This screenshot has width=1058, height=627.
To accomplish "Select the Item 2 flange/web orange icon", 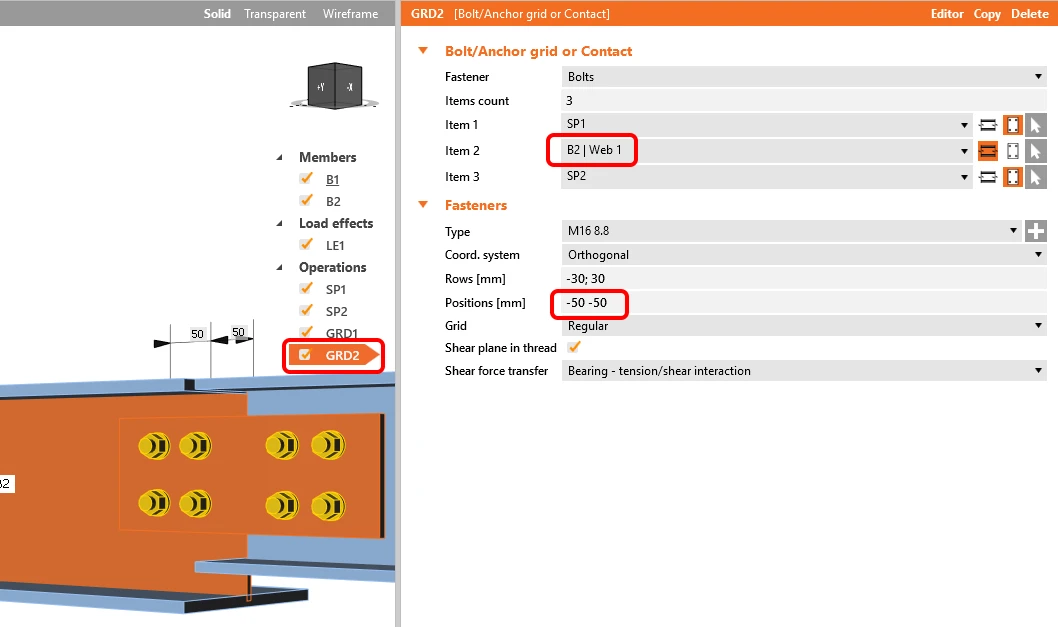I will tap(988, 151).
